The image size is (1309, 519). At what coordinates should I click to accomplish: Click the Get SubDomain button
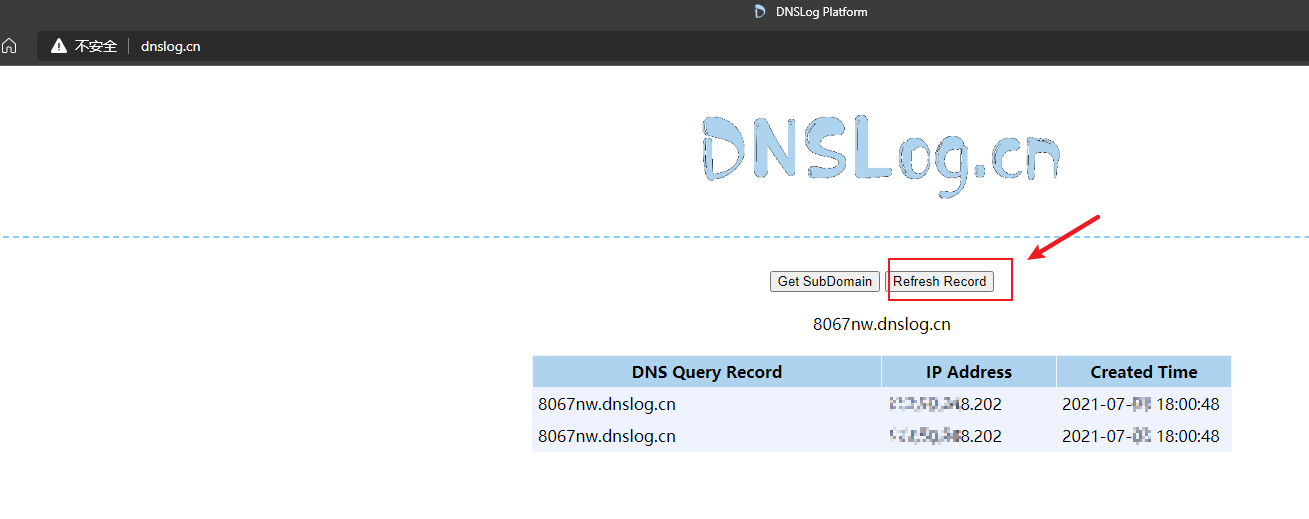(x=825, y=281)
